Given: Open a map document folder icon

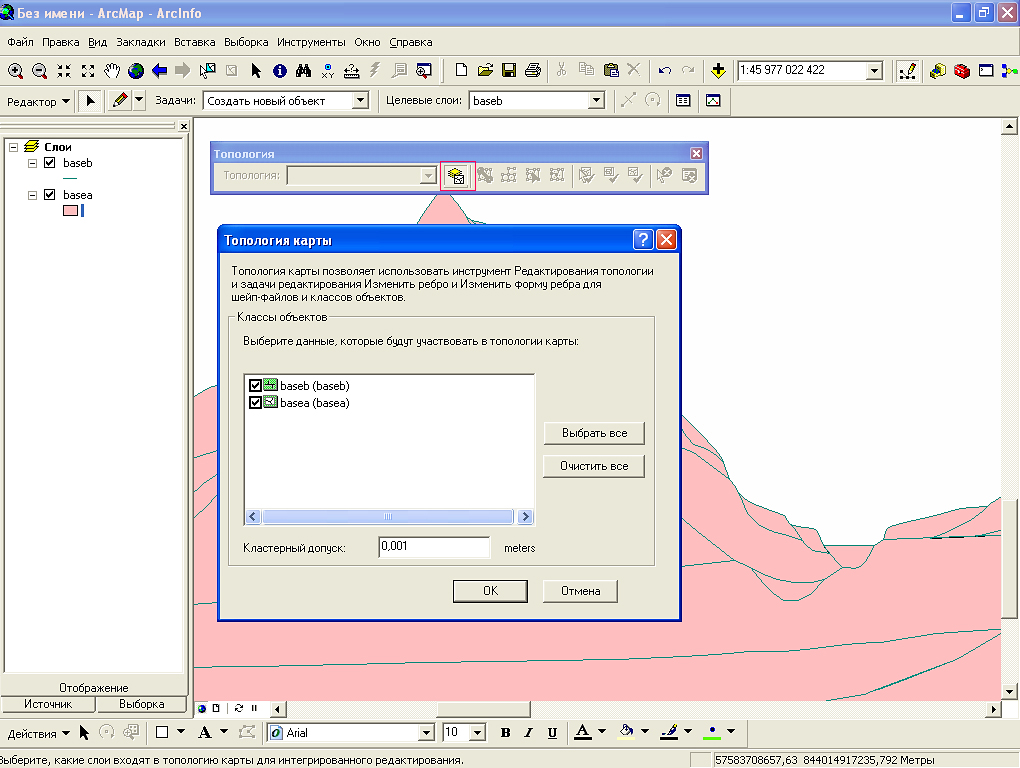Looking at the screenshot, I should (485, 70).
